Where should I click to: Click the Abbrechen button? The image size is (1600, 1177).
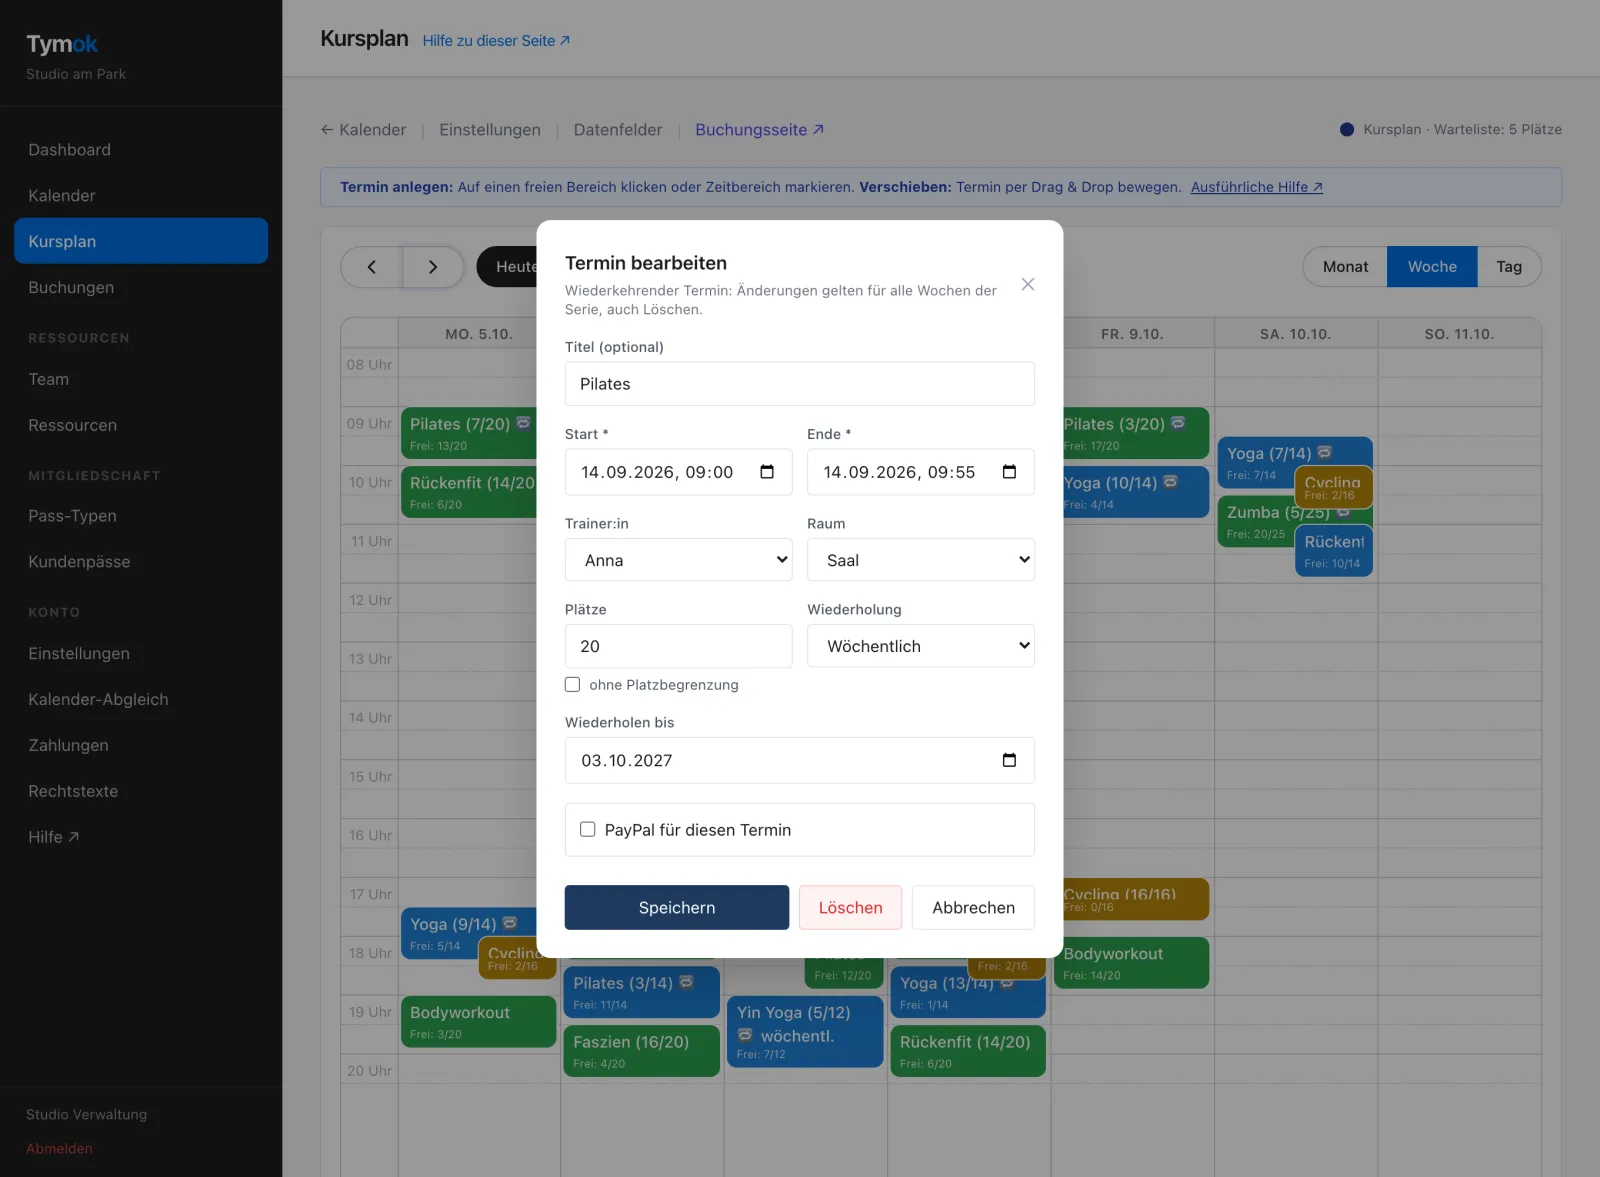pos(973,908)
